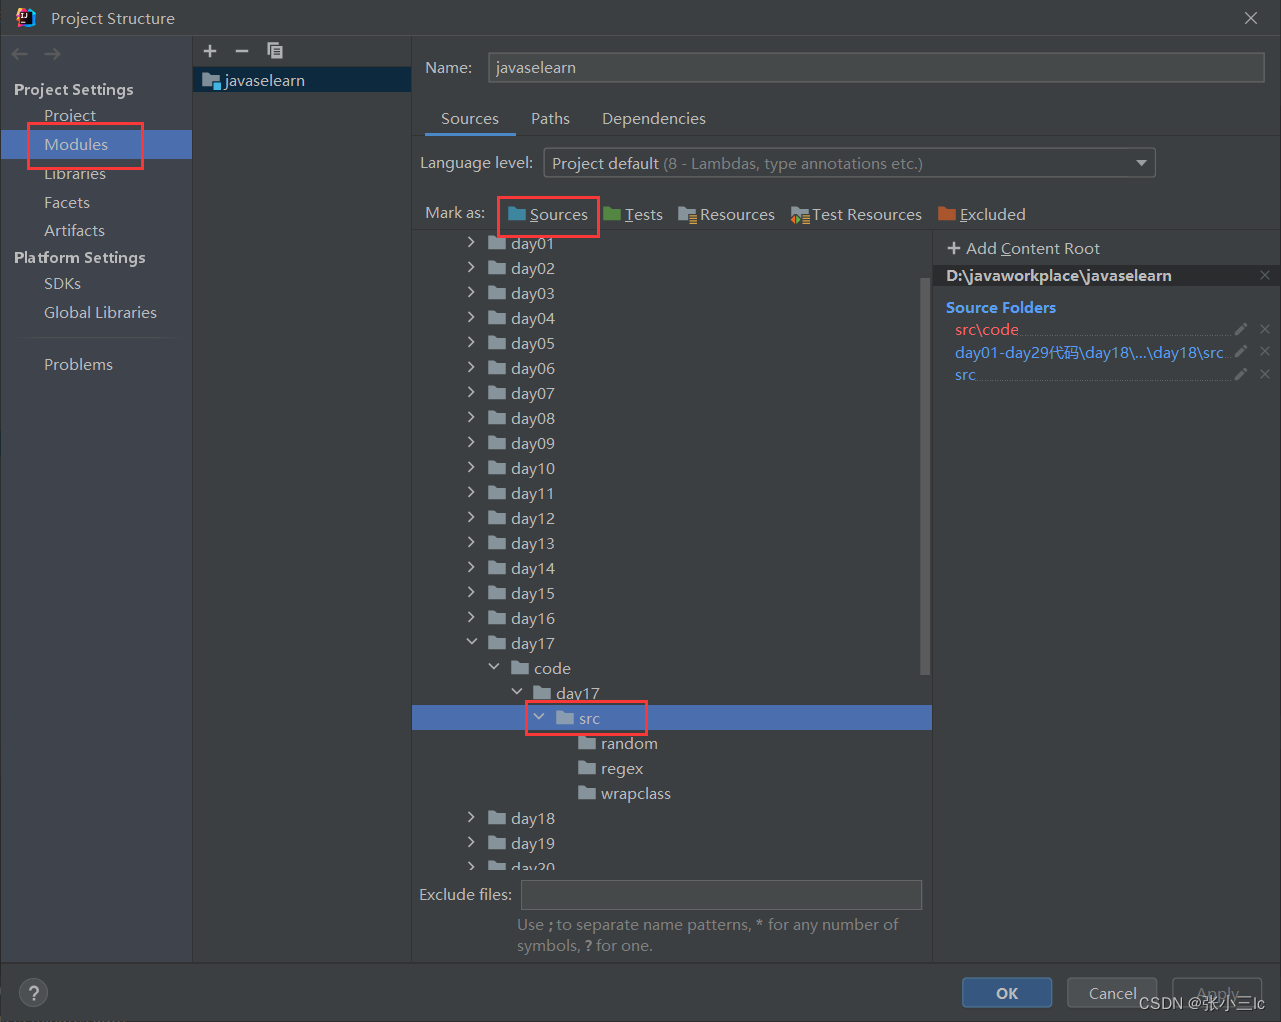
Task: Open Project settings section
Action: click(70, 115)
